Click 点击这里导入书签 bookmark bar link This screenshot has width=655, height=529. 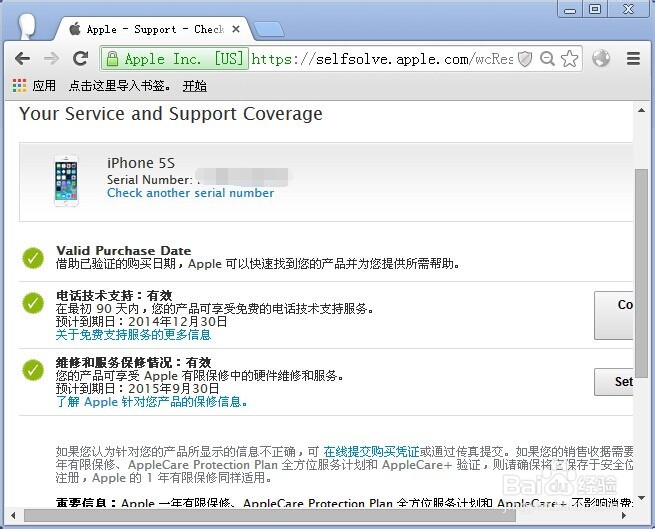pos(120,86)
